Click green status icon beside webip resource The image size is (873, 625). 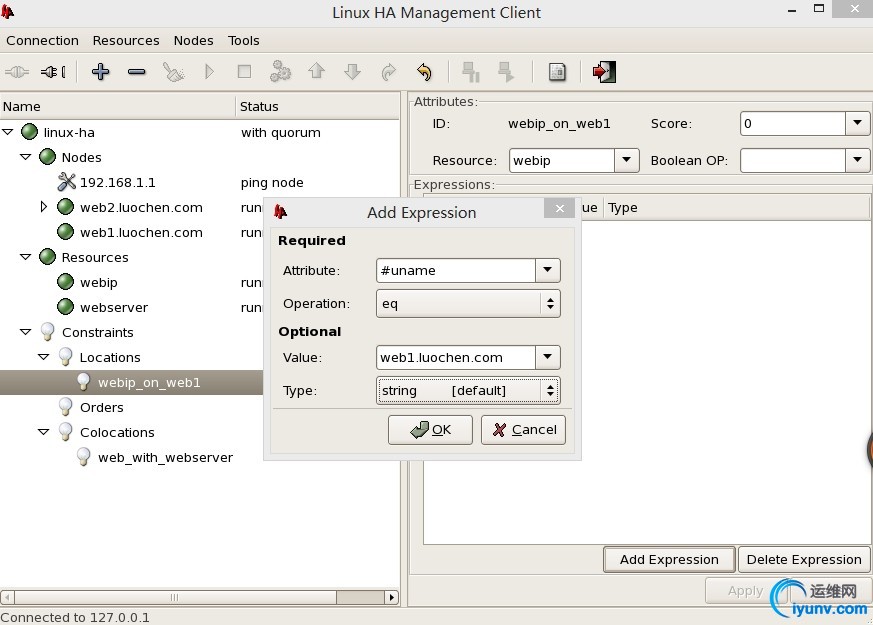pyautogui.click(x=66, y=282)
